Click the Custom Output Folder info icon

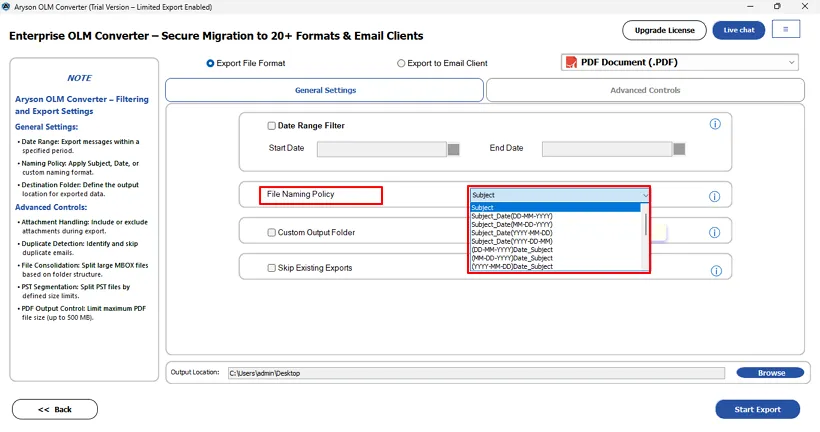click(715, 233)
